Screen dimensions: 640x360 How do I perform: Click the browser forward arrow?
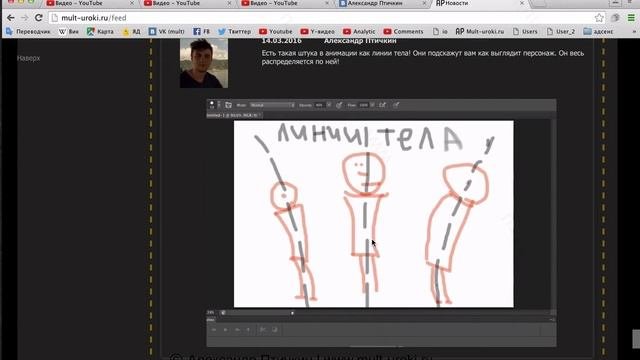tap(24, 18)
